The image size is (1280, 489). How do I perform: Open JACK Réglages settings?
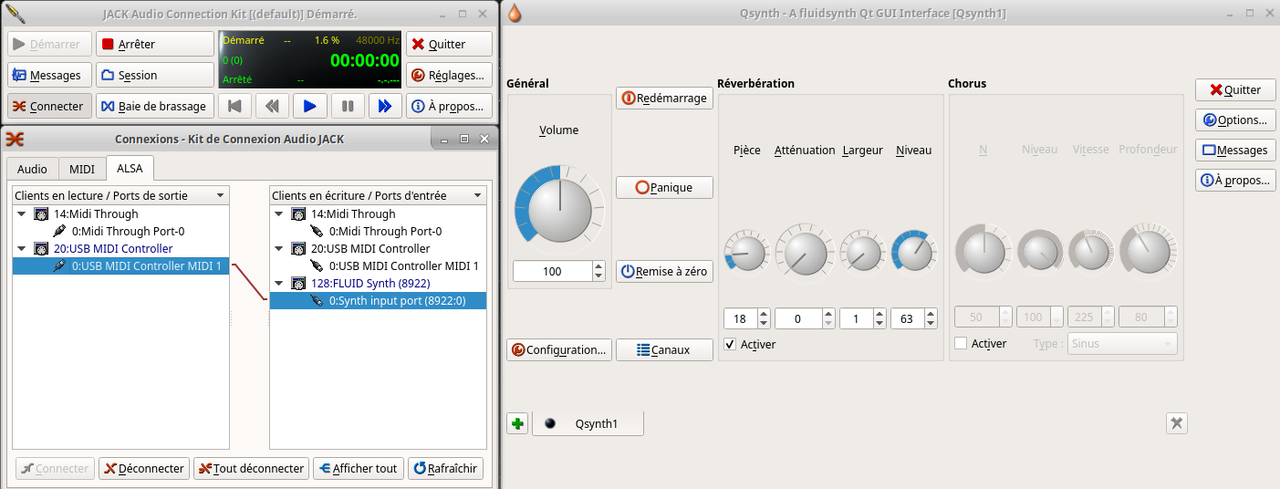click(449, 75)
